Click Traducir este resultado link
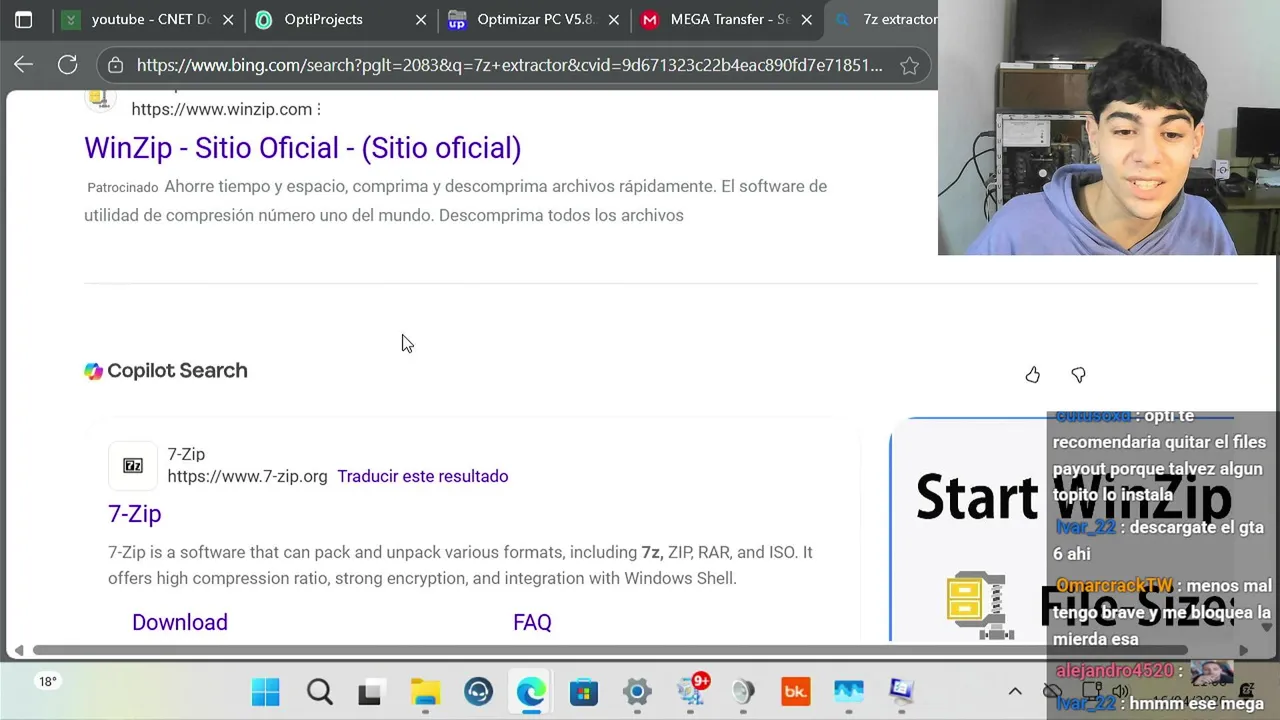This screenshot has height=720, width=1280. click(423, 476)
